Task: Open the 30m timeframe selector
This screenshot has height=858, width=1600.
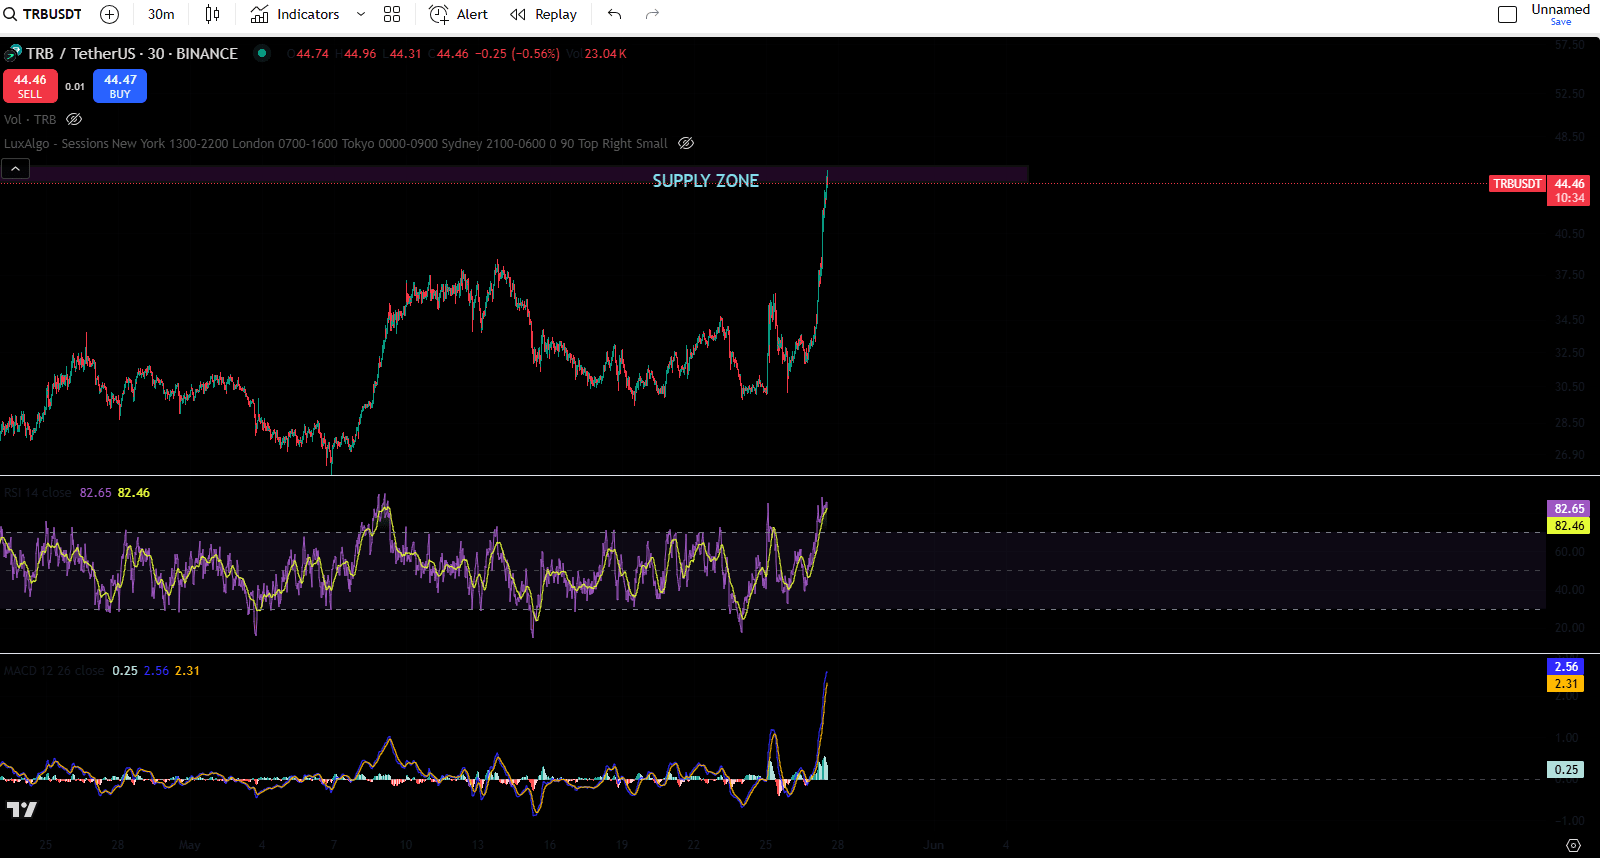Action: (x=161, y=14)
